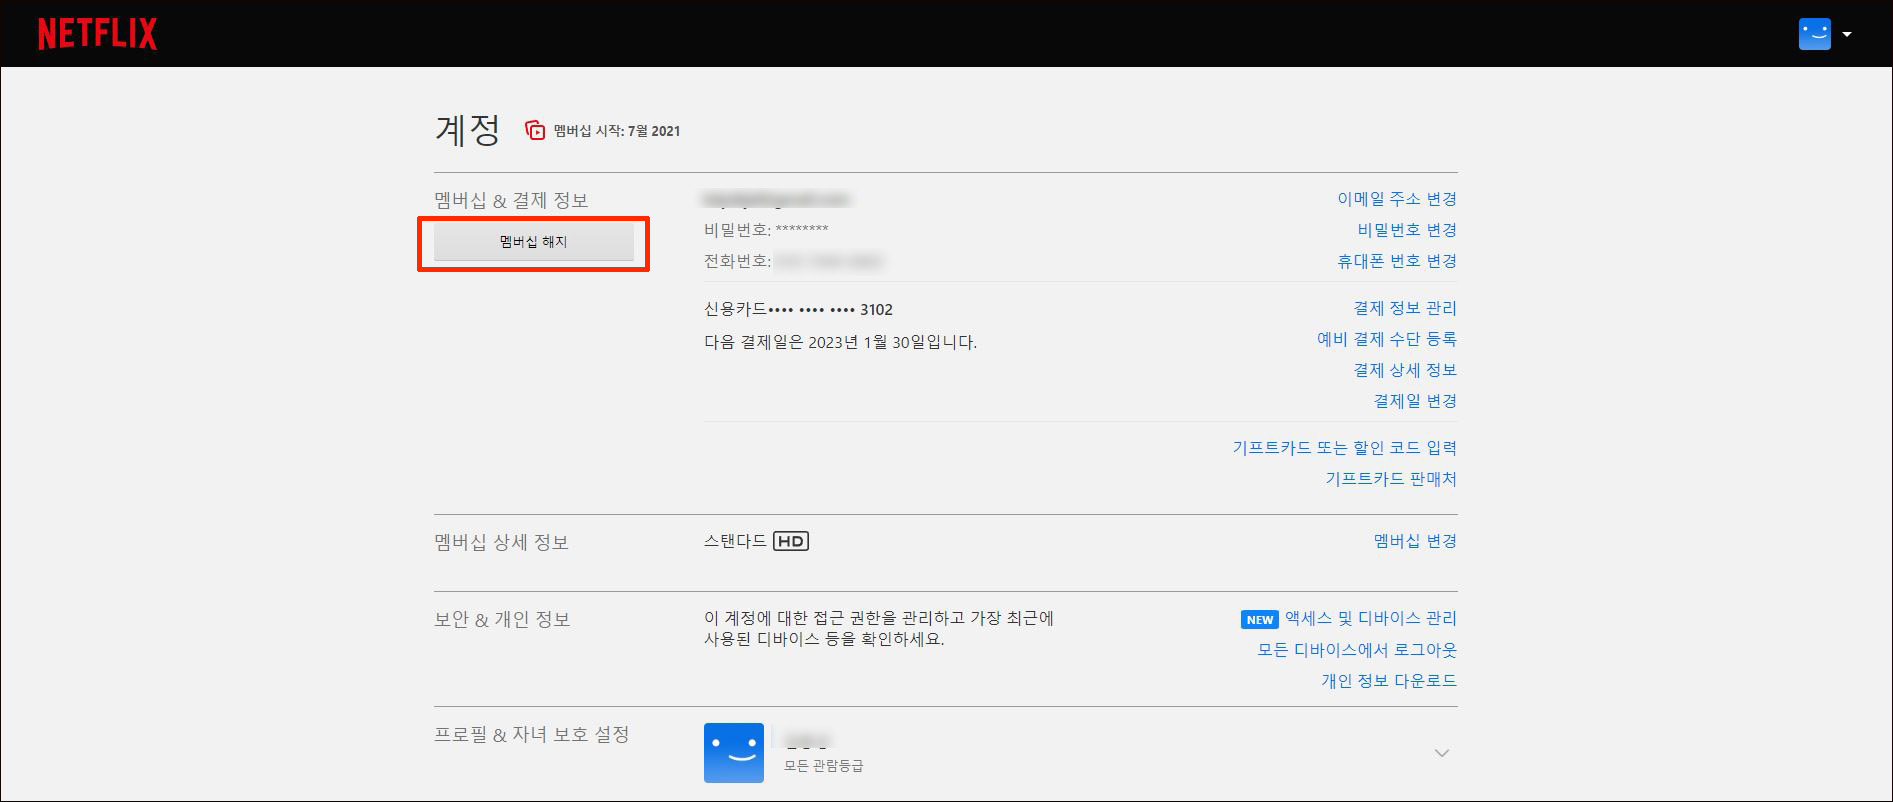Click the 보안 & 개인 정보 heading

point(502,620)
